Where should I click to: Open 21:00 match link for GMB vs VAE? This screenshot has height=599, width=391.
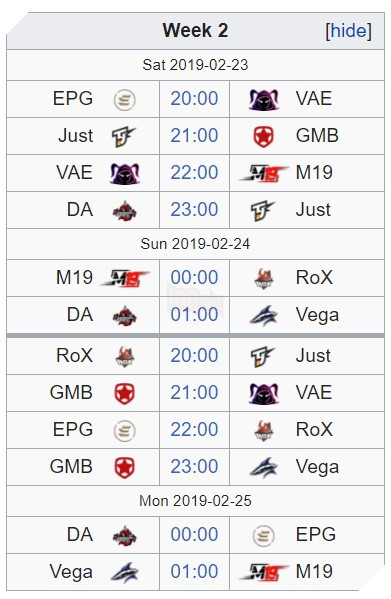[x=194, y=392]
